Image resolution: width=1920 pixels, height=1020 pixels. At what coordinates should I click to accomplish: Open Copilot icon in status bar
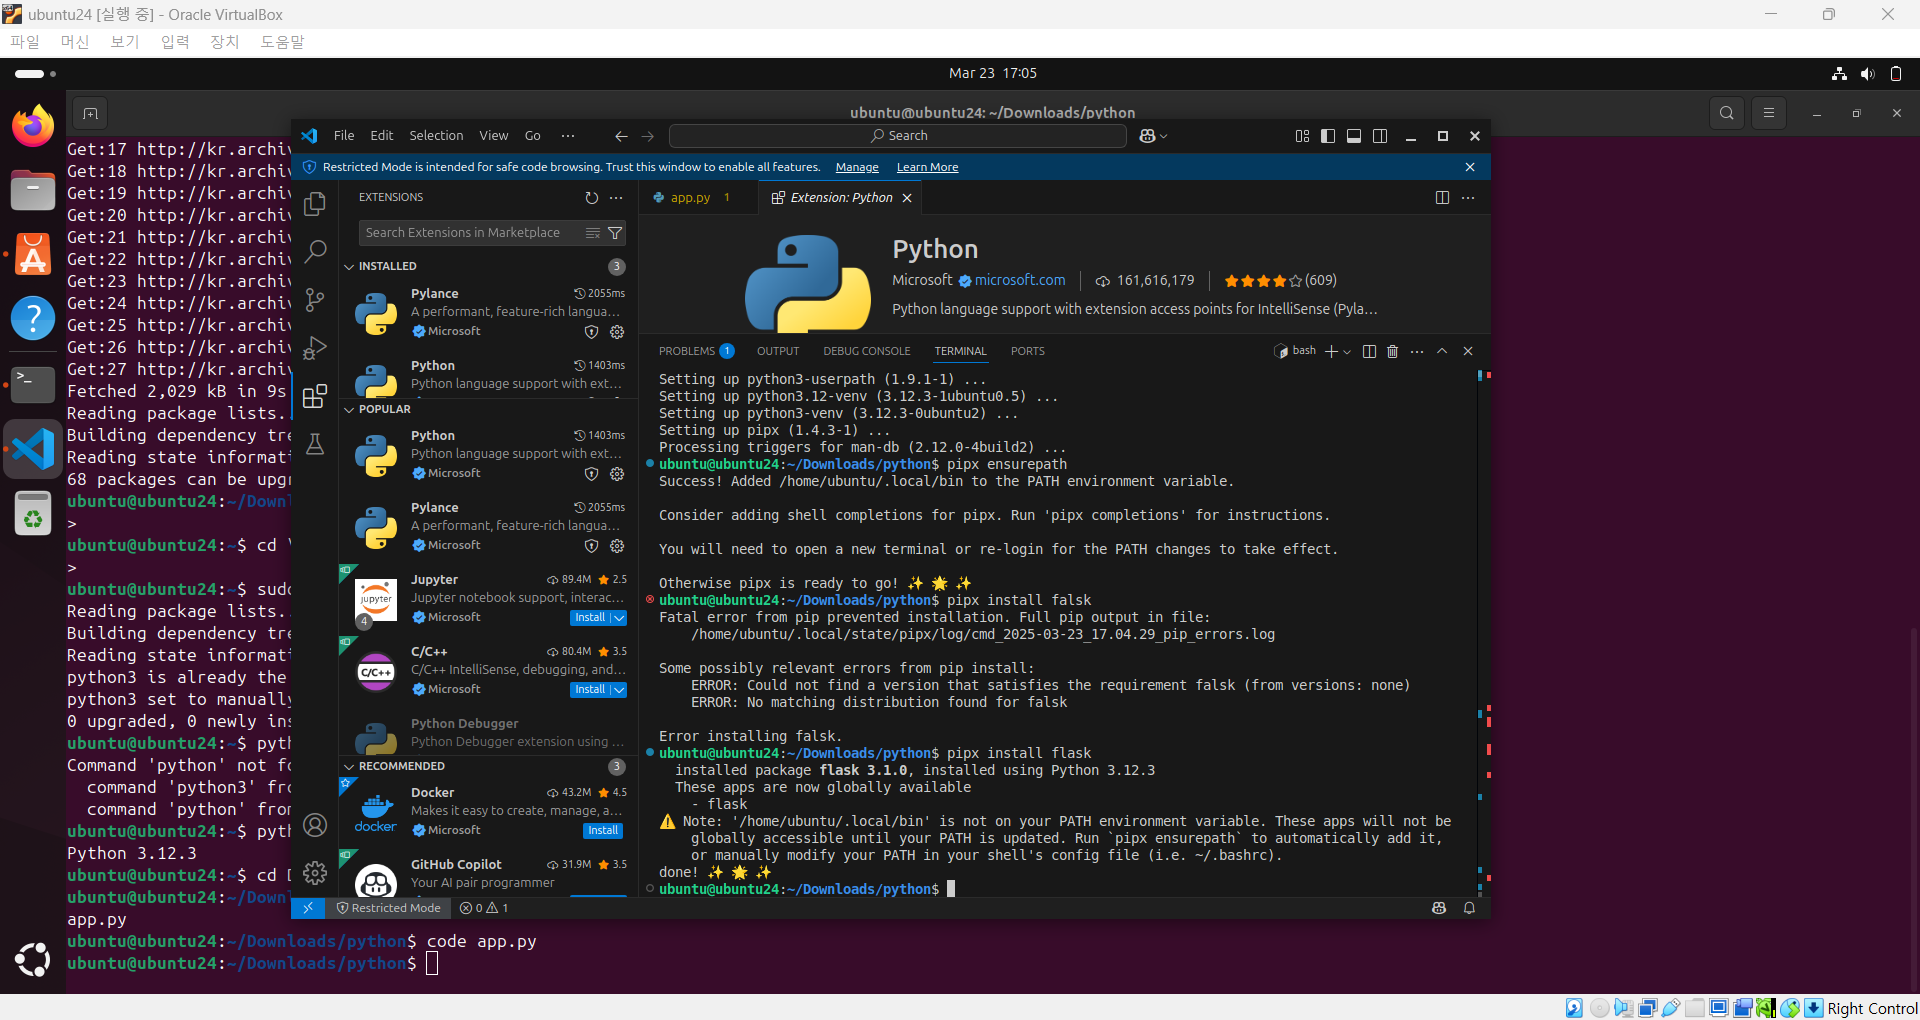coord(1439,908)
